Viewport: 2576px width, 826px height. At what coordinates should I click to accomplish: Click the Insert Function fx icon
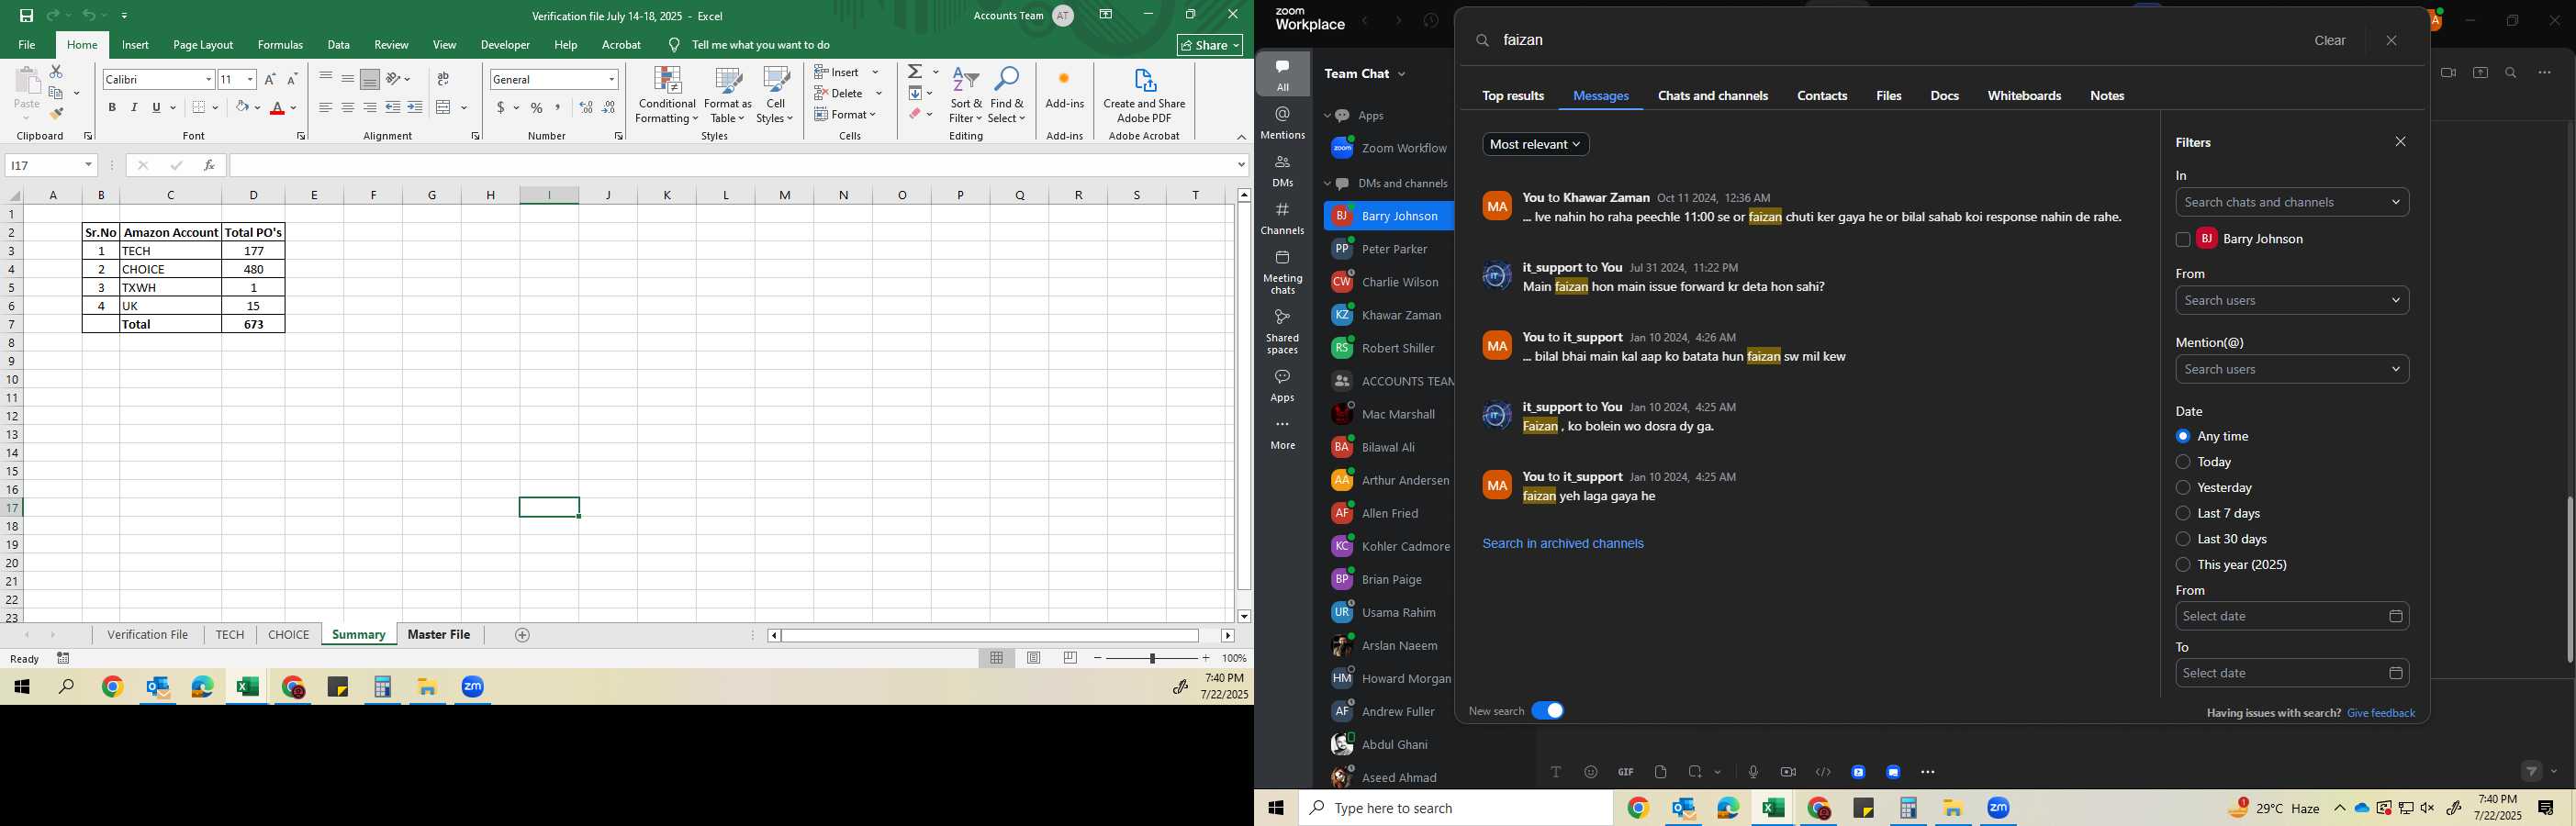209,165
